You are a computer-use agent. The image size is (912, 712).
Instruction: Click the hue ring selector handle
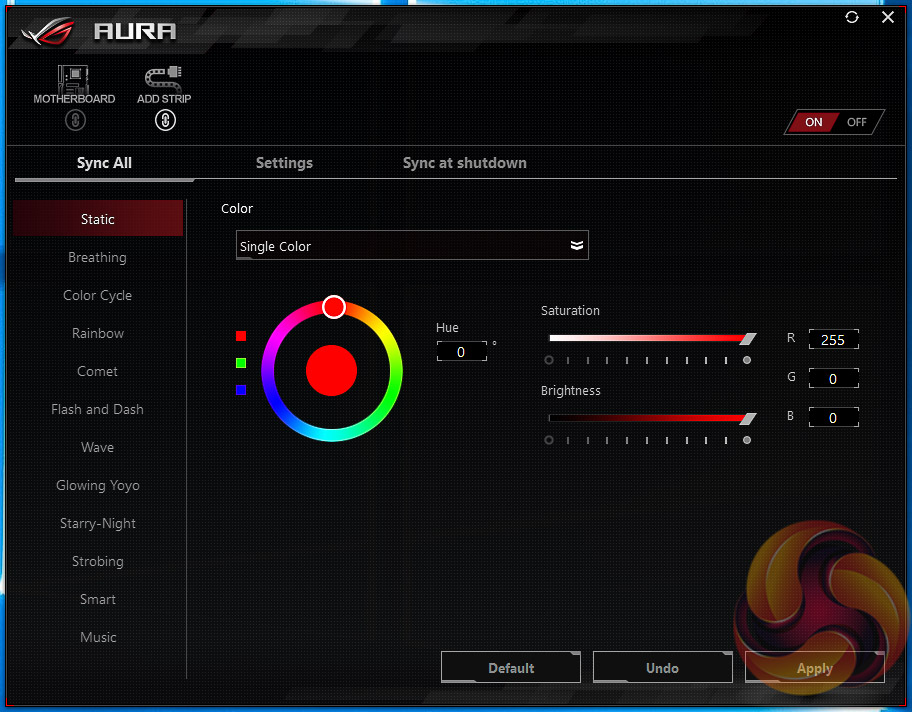pyautogui.click(x=334, y=307)
